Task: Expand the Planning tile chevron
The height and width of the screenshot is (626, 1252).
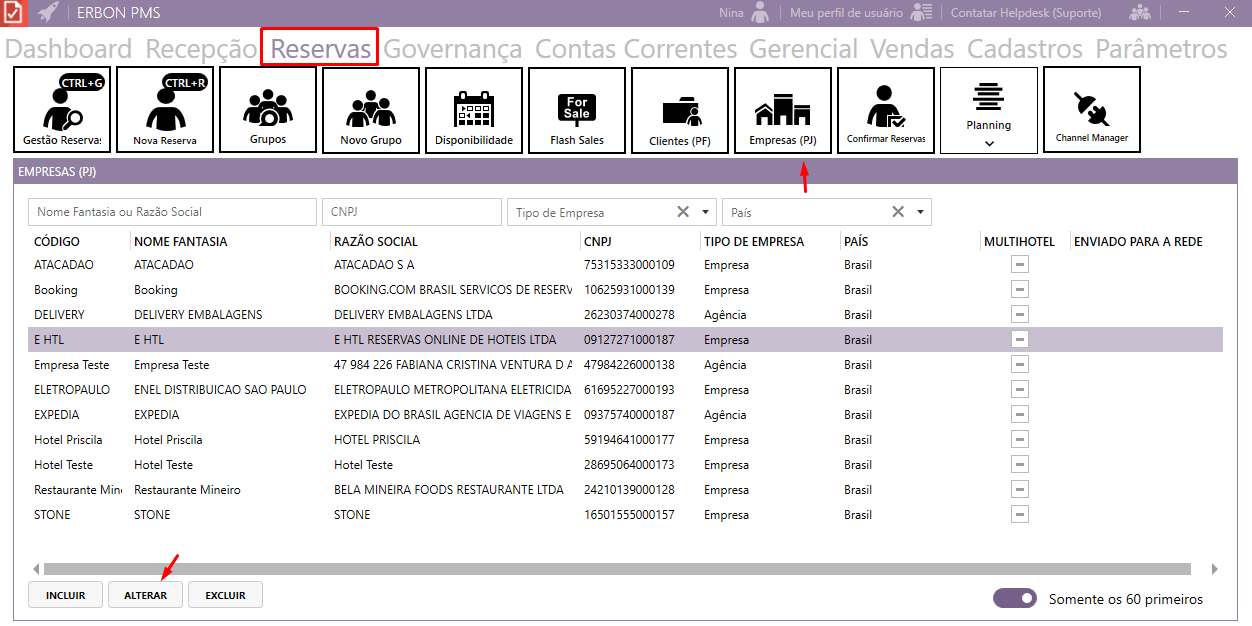Action: tap(989, 143)
